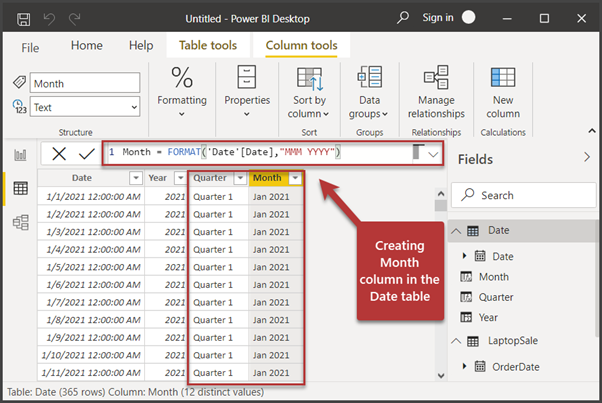Click the Jan 2021 cell in 1/10/2021 row
This screenshot has height=403, width=602.
[x=275, y=355]
